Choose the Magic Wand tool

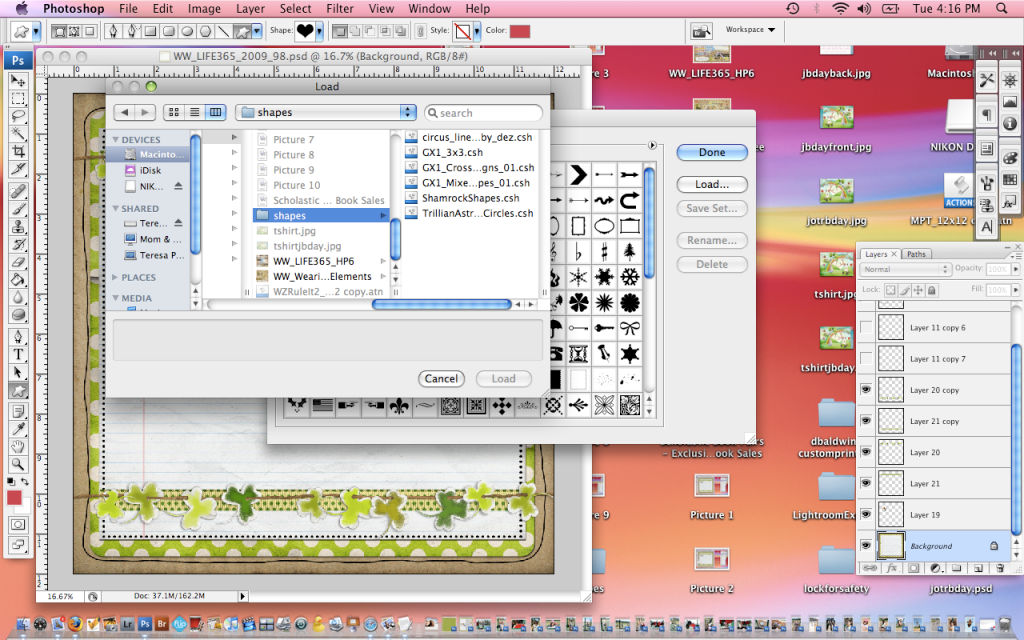coord(18,134)
